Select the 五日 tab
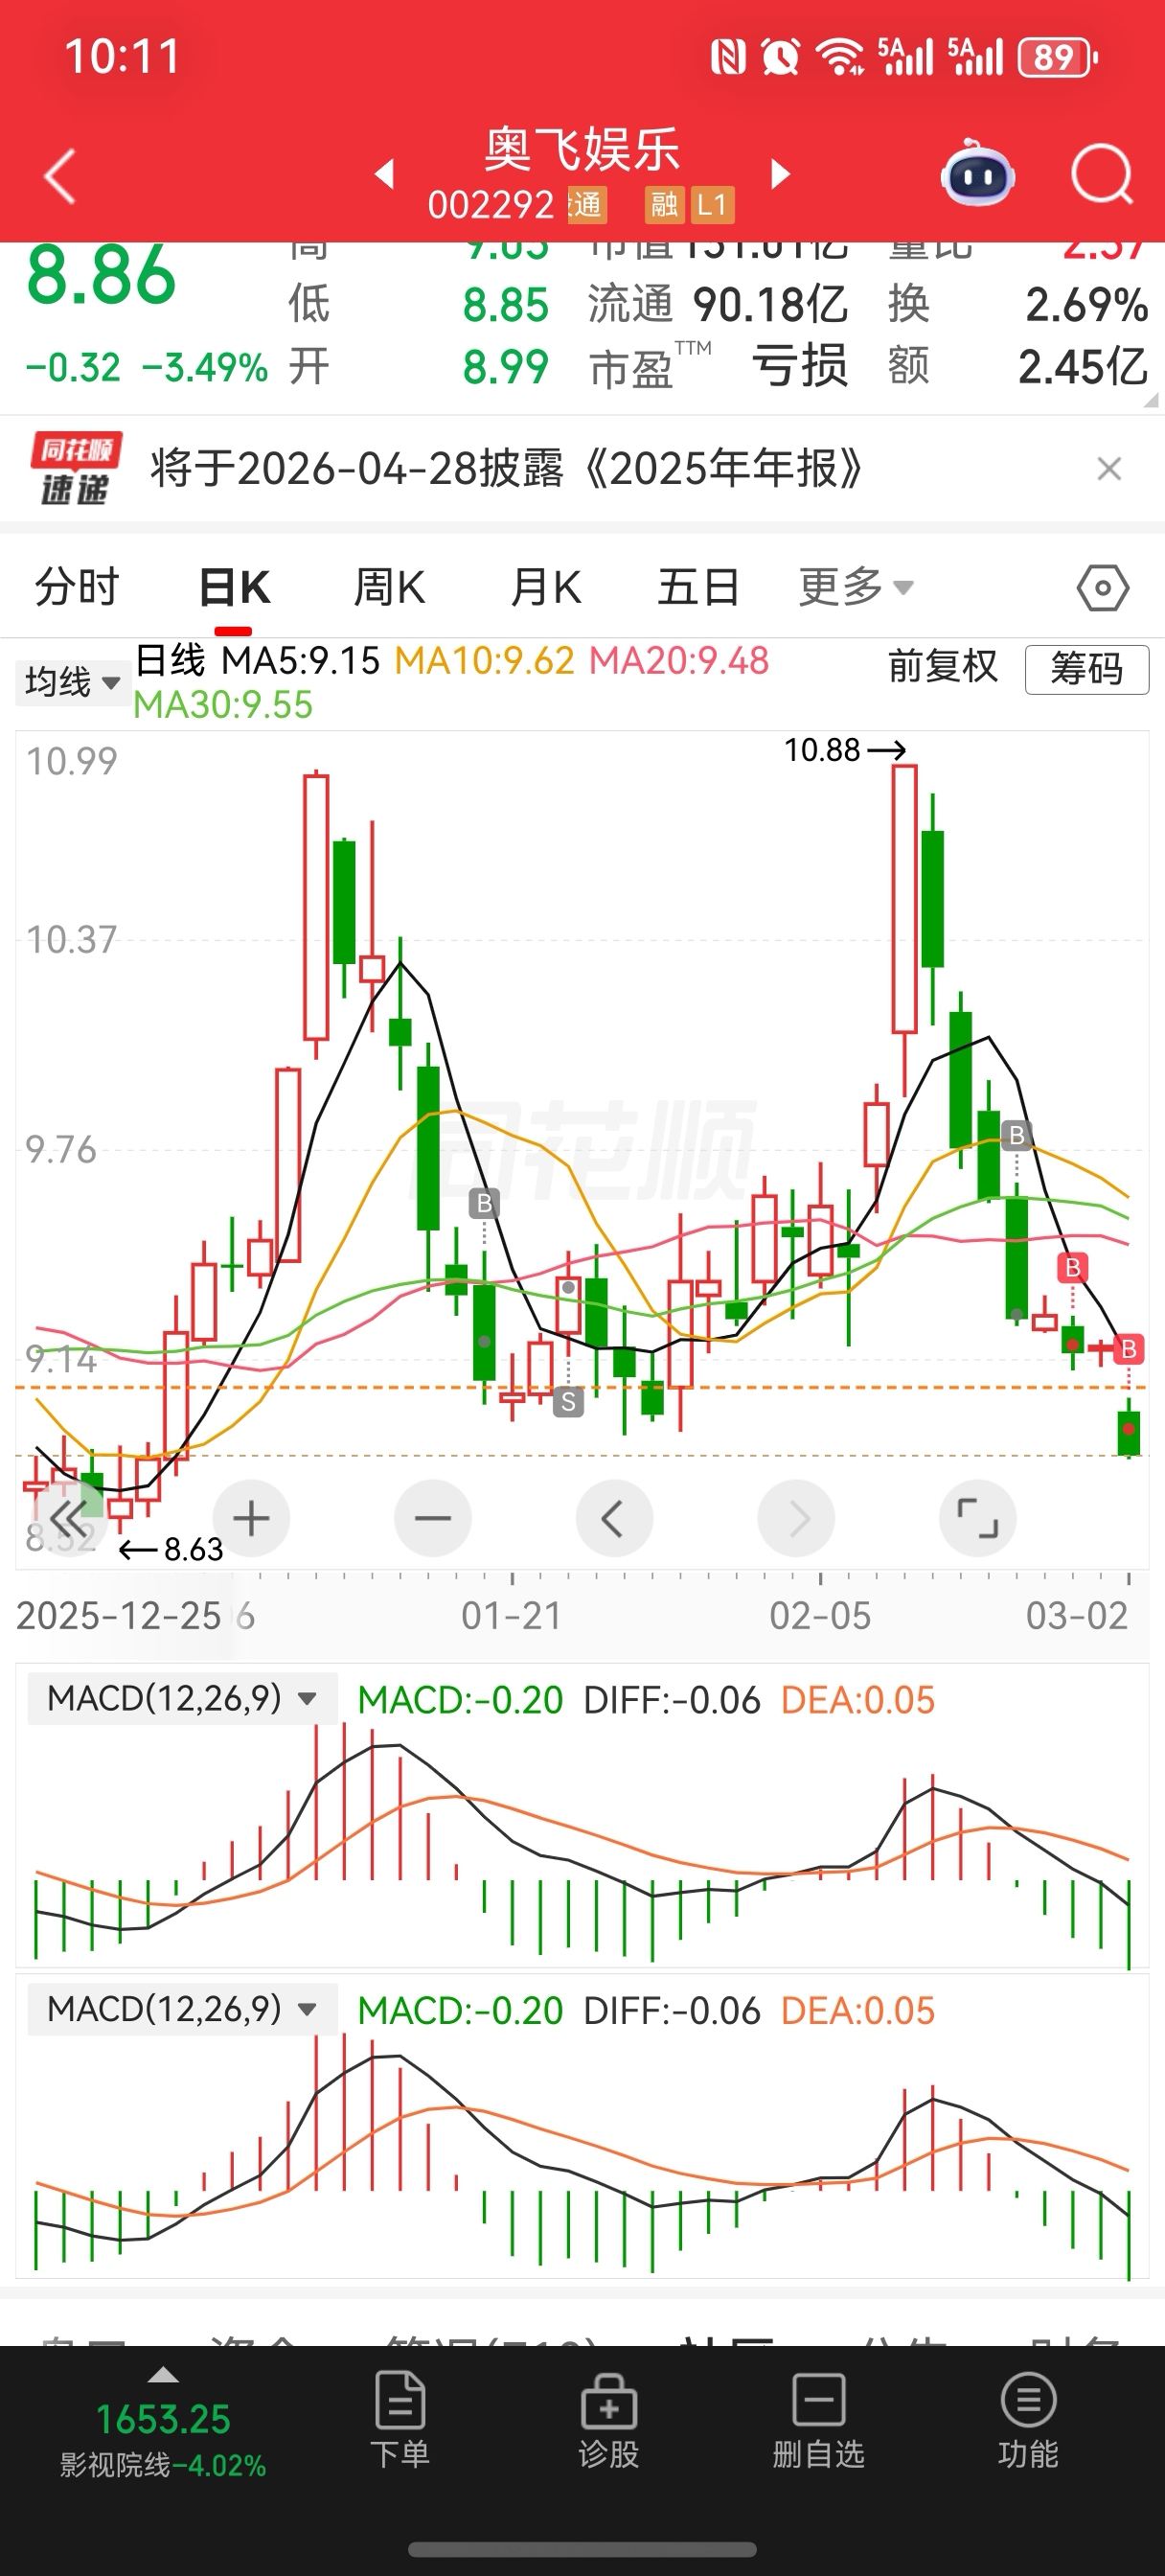Screen dimensions: 1165x2576 (698, 588)
